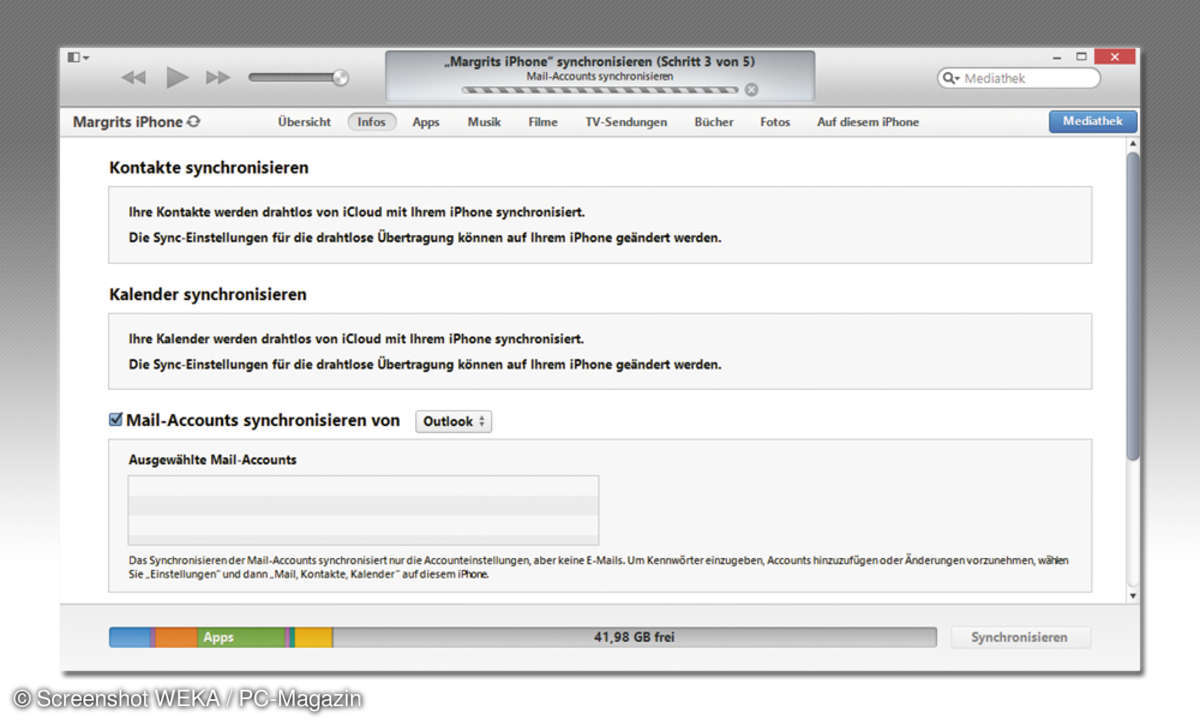This screenshot has width=1200, height=720.
Task: Select Margrits iPhone device label
Action: [x=128, y=122]
